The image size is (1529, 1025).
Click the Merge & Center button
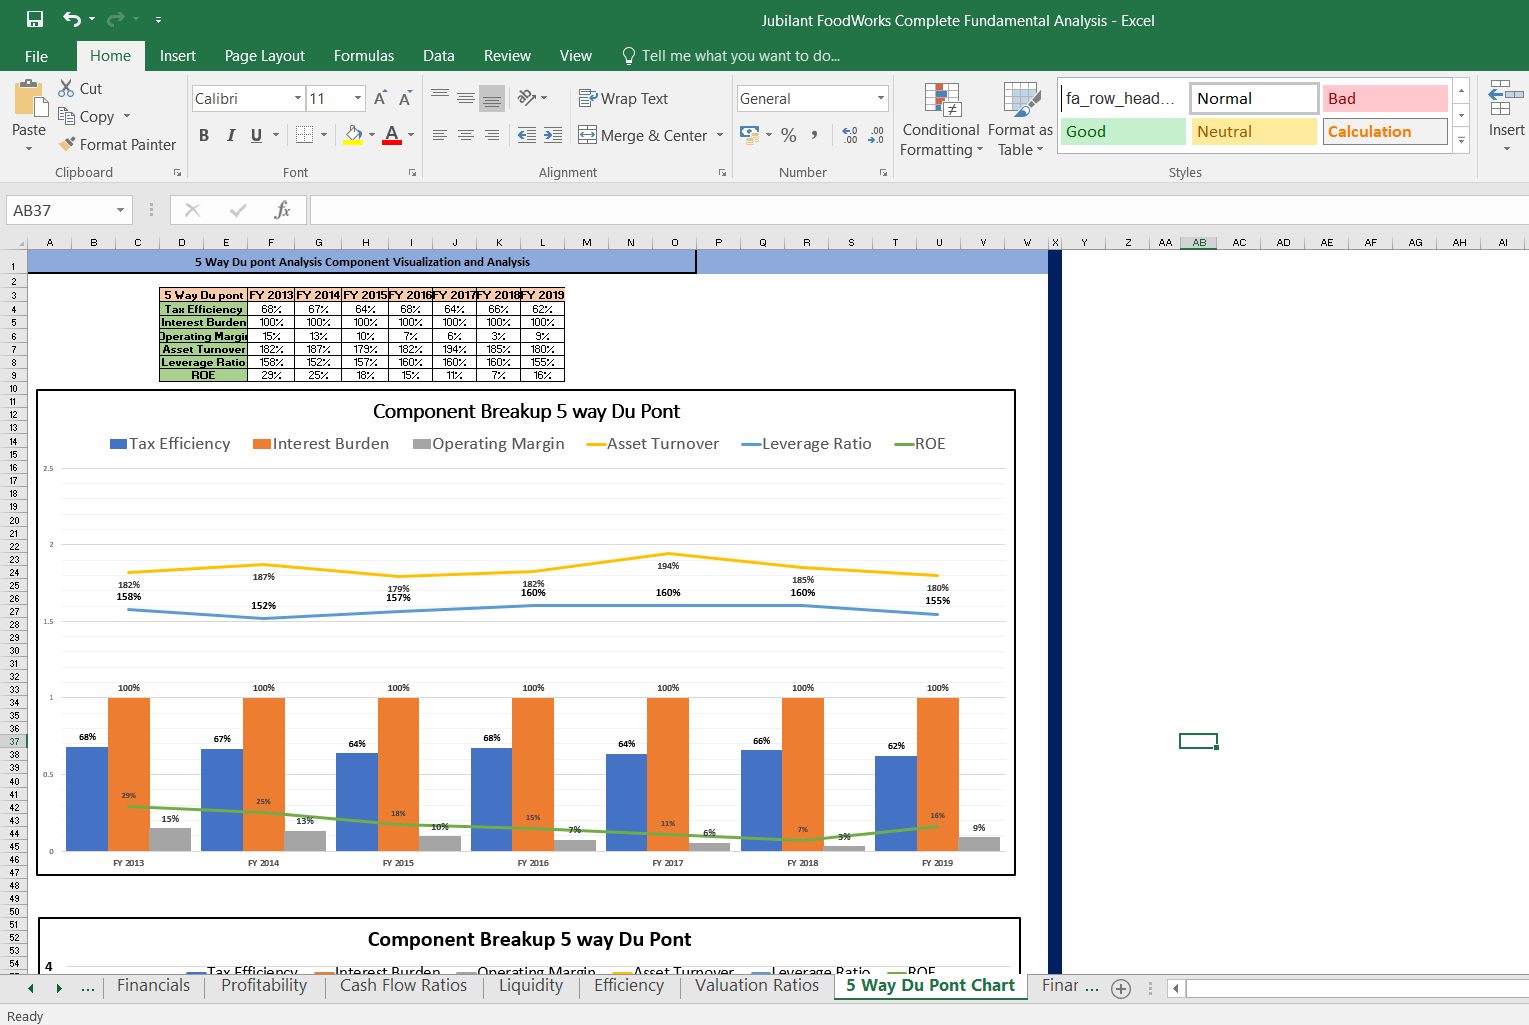tap(643, 135)
